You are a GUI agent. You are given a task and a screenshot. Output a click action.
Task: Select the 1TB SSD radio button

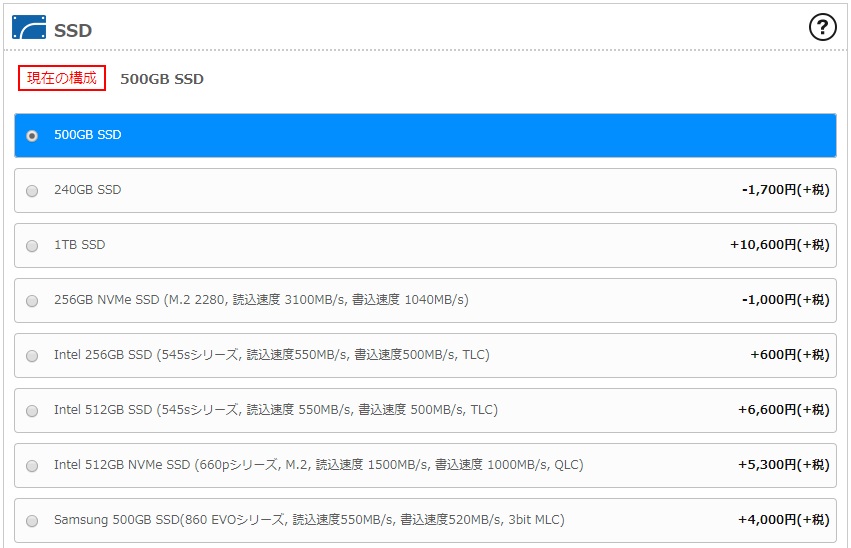(32, 245)
